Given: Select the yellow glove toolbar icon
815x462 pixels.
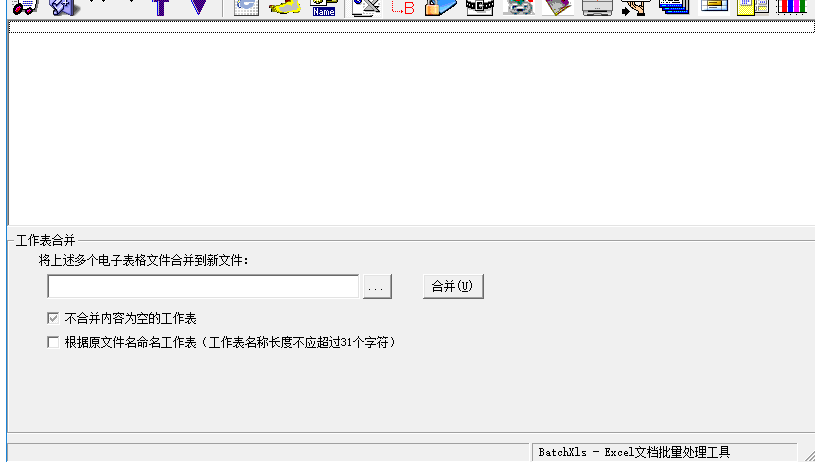Looking at the screenshot, I should (x=285, y=7).
